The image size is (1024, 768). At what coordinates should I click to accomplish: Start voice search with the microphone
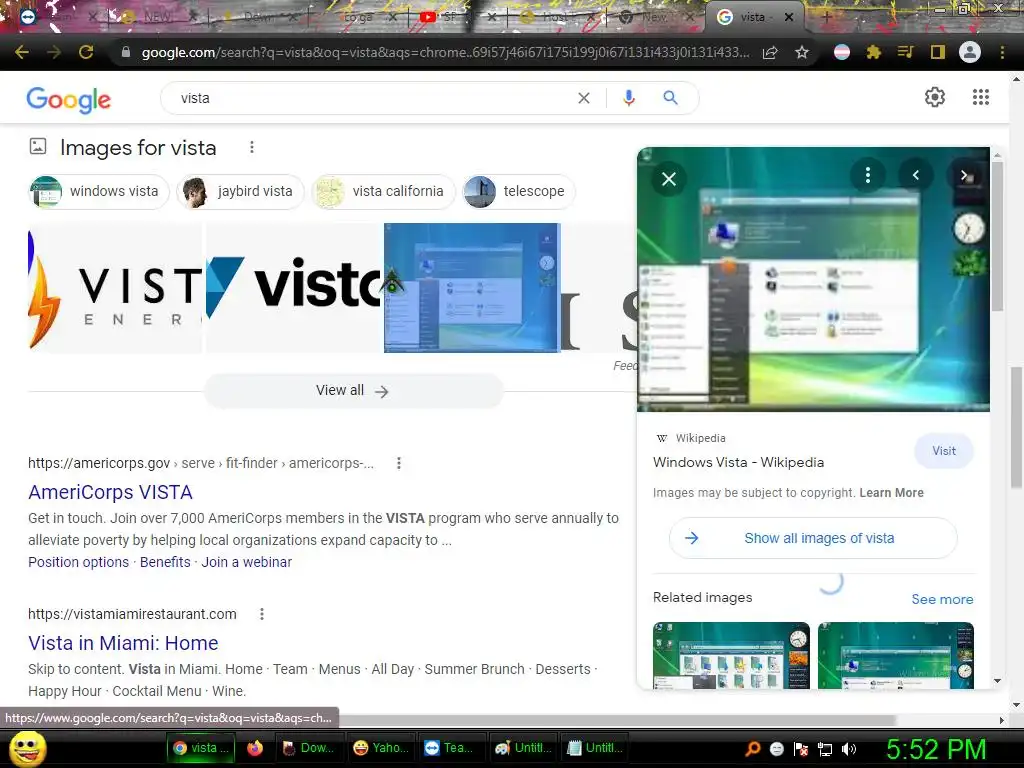coord(629,98)
